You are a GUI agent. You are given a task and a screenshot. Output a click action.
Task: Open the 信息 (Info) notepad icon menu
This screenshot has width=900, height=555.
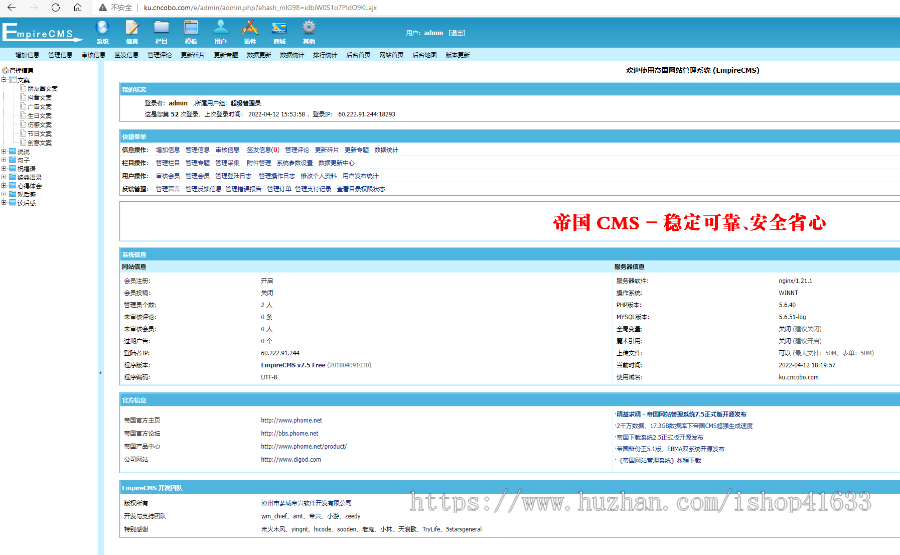point(132,32)
